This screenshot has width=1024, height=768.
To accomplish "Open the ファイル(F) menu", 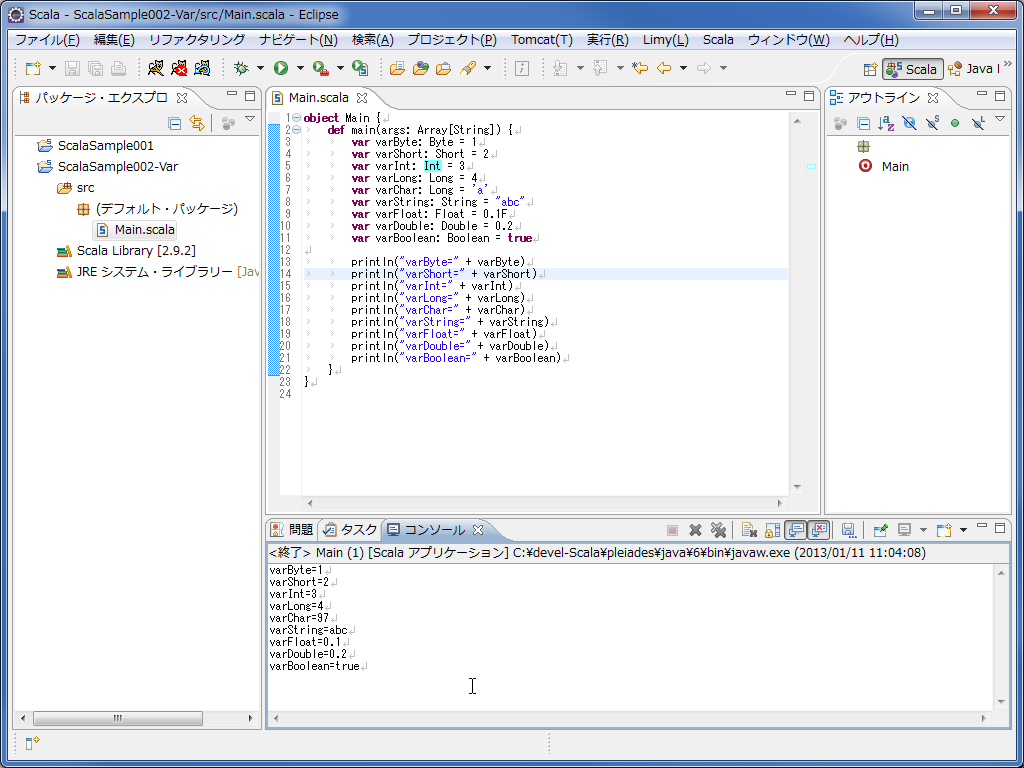I will pyautogui.click(x=47, y=40).
